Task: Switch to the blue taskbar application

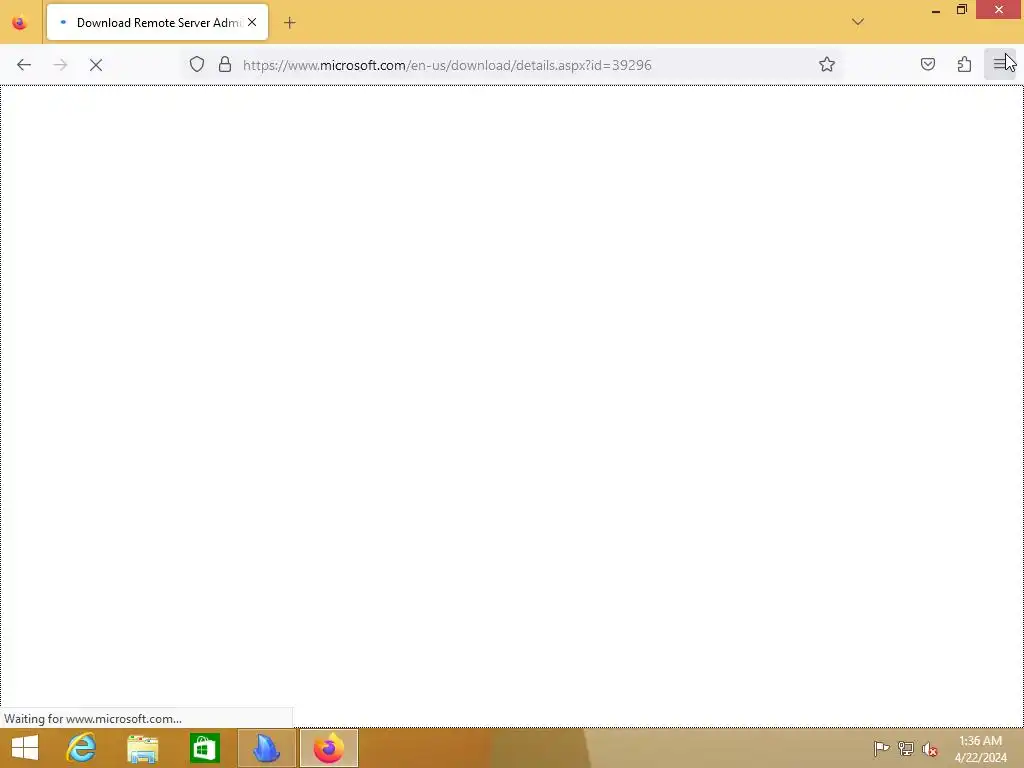Action: [x=266, y=748]
